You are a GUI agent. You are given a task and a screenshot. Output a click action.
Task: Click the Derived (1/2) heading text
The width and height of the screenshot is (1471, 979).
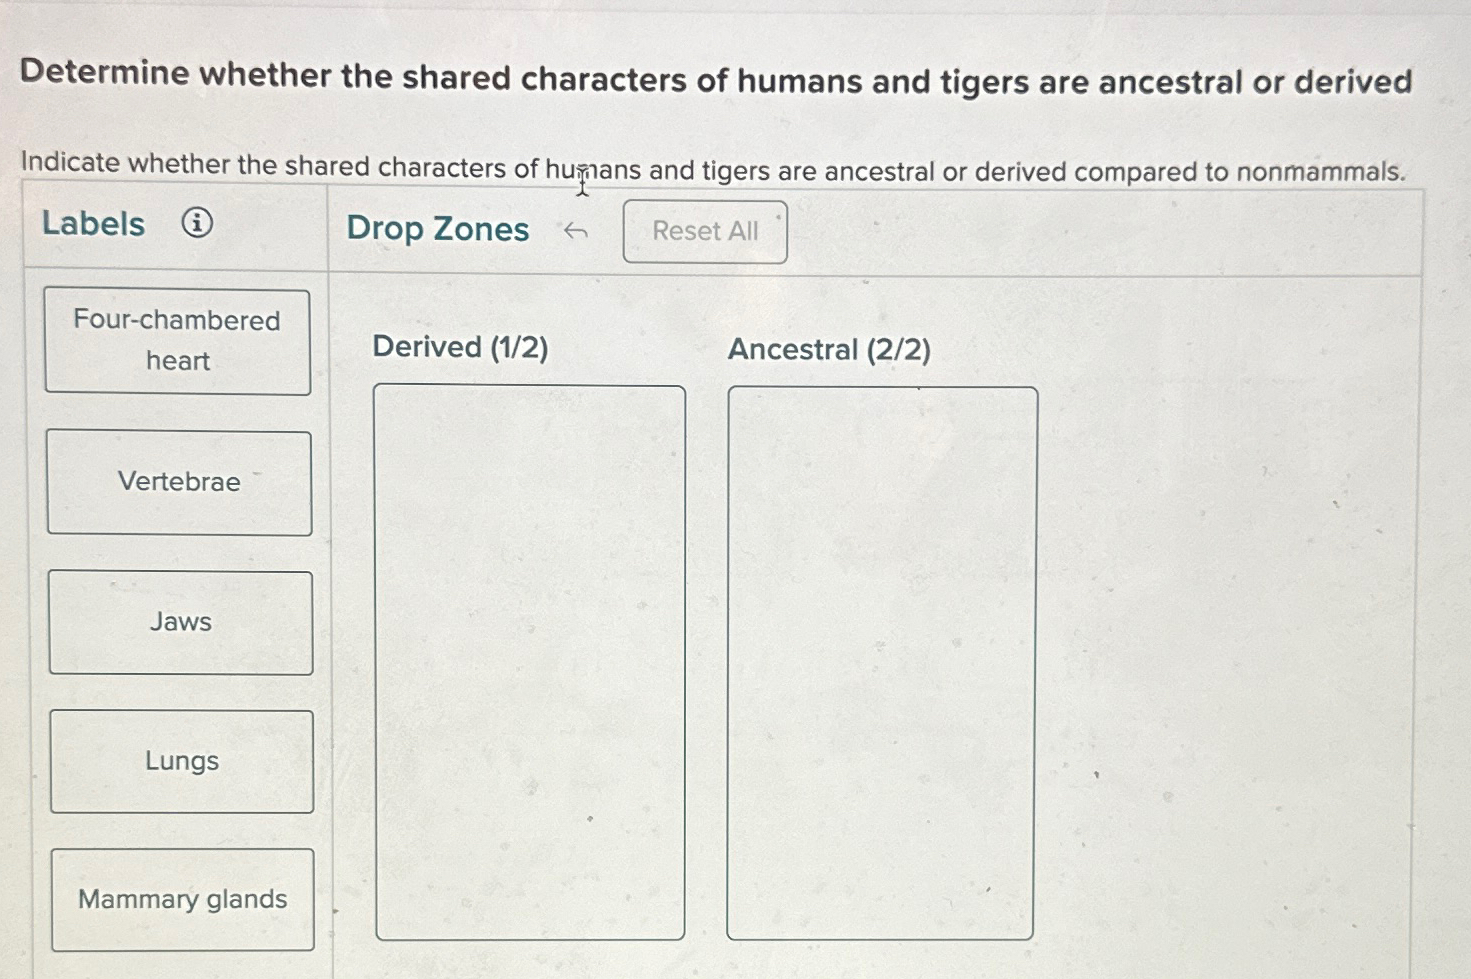(460, 347)
